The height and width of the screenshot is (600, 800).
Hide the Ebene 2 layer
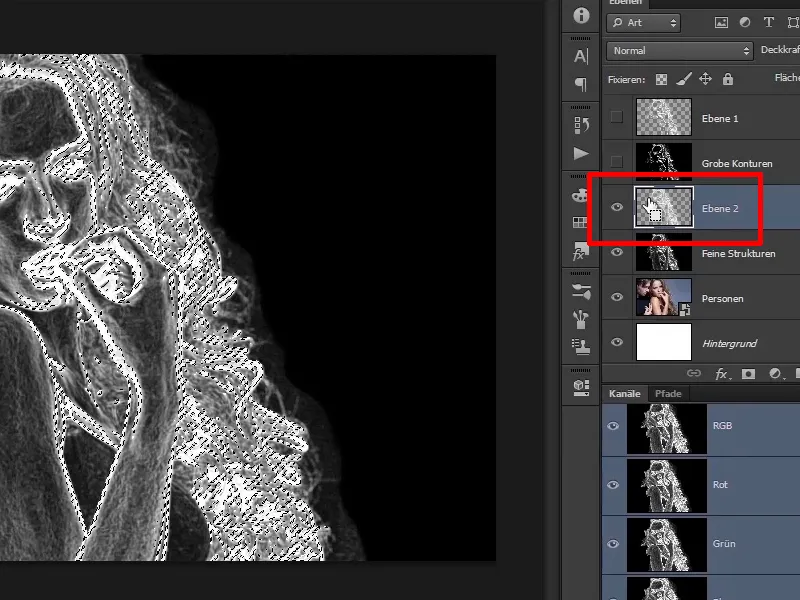616,207
